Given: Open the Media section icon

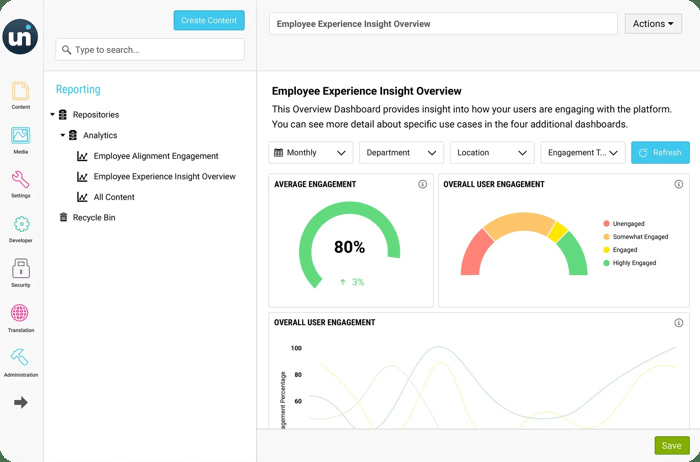Looking at the screenshot, I should [21, 136].
